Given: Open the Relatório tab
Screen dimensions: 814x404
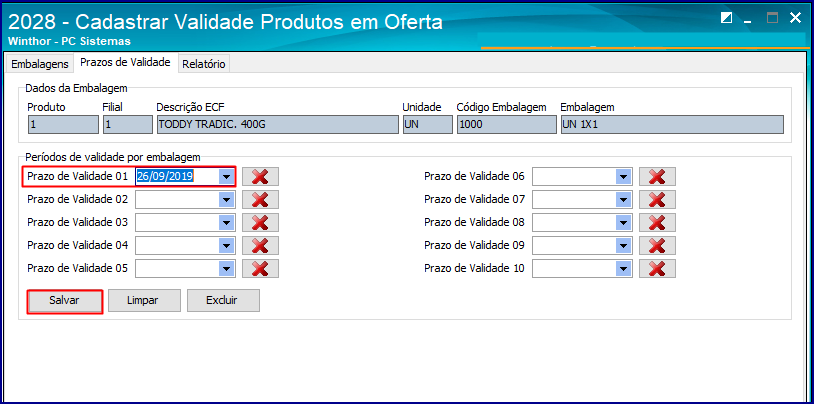Looking at the screenshot, I should pyautogui.click(x=204, y=64).
